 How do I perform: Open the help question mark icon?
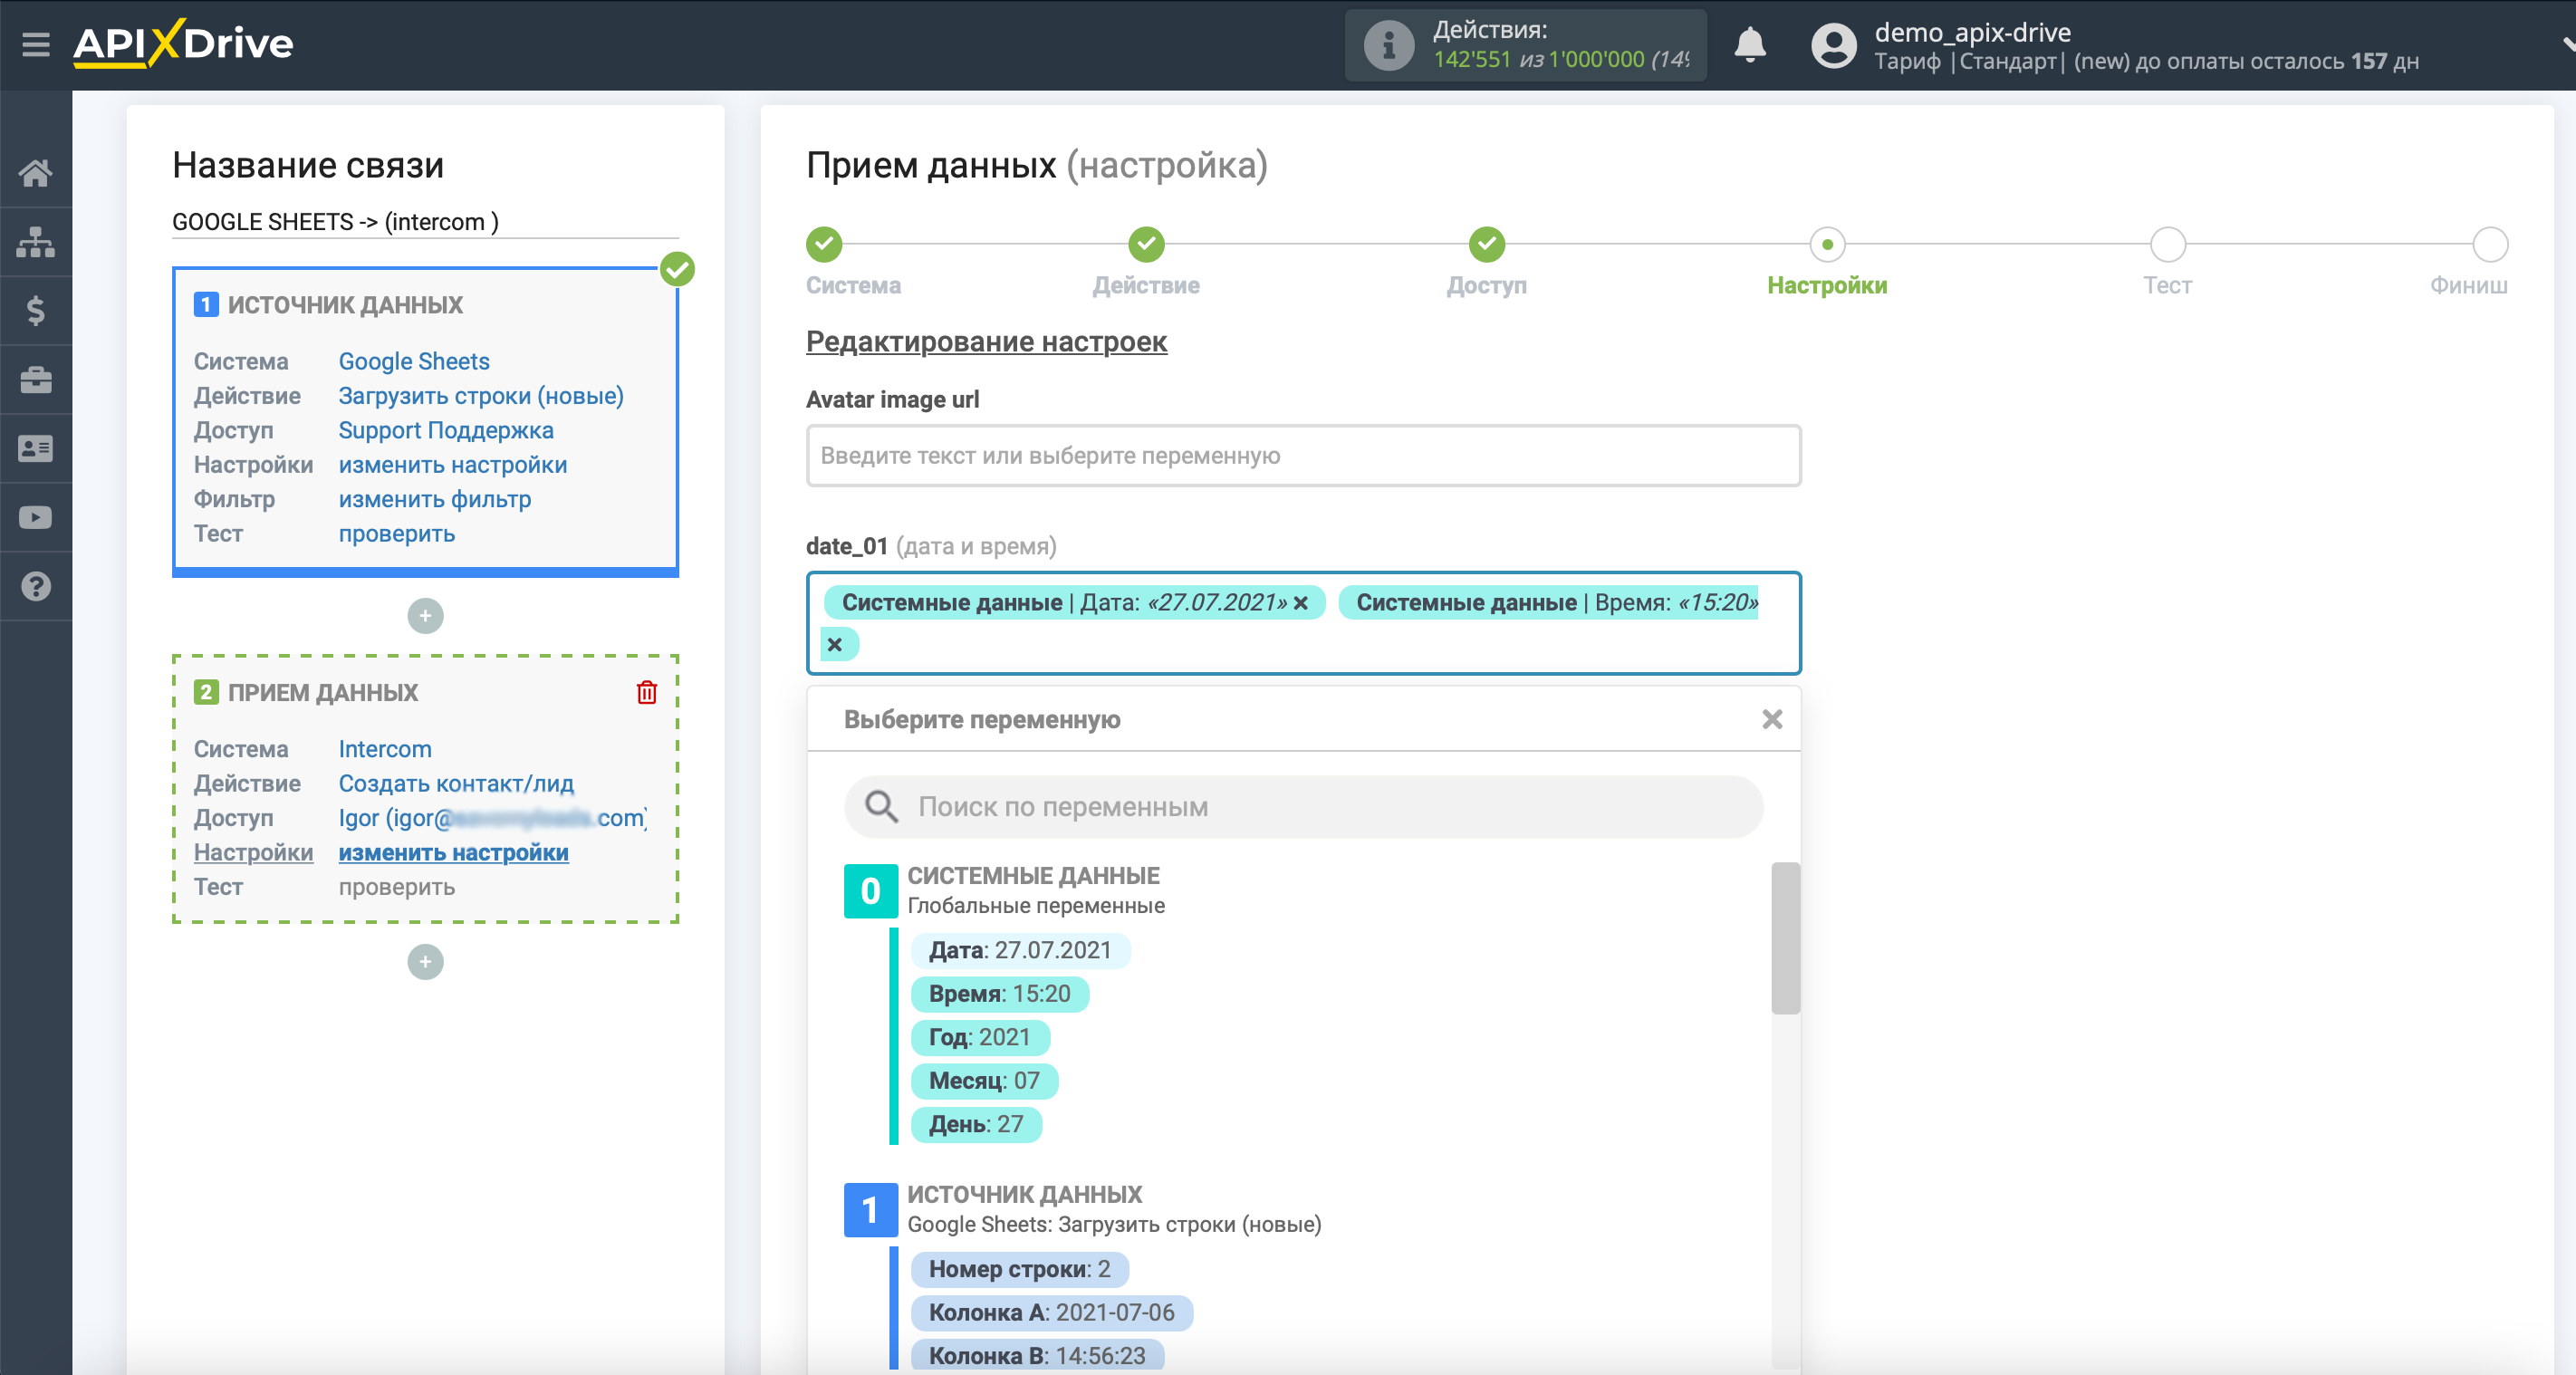(x=36, y=586)
